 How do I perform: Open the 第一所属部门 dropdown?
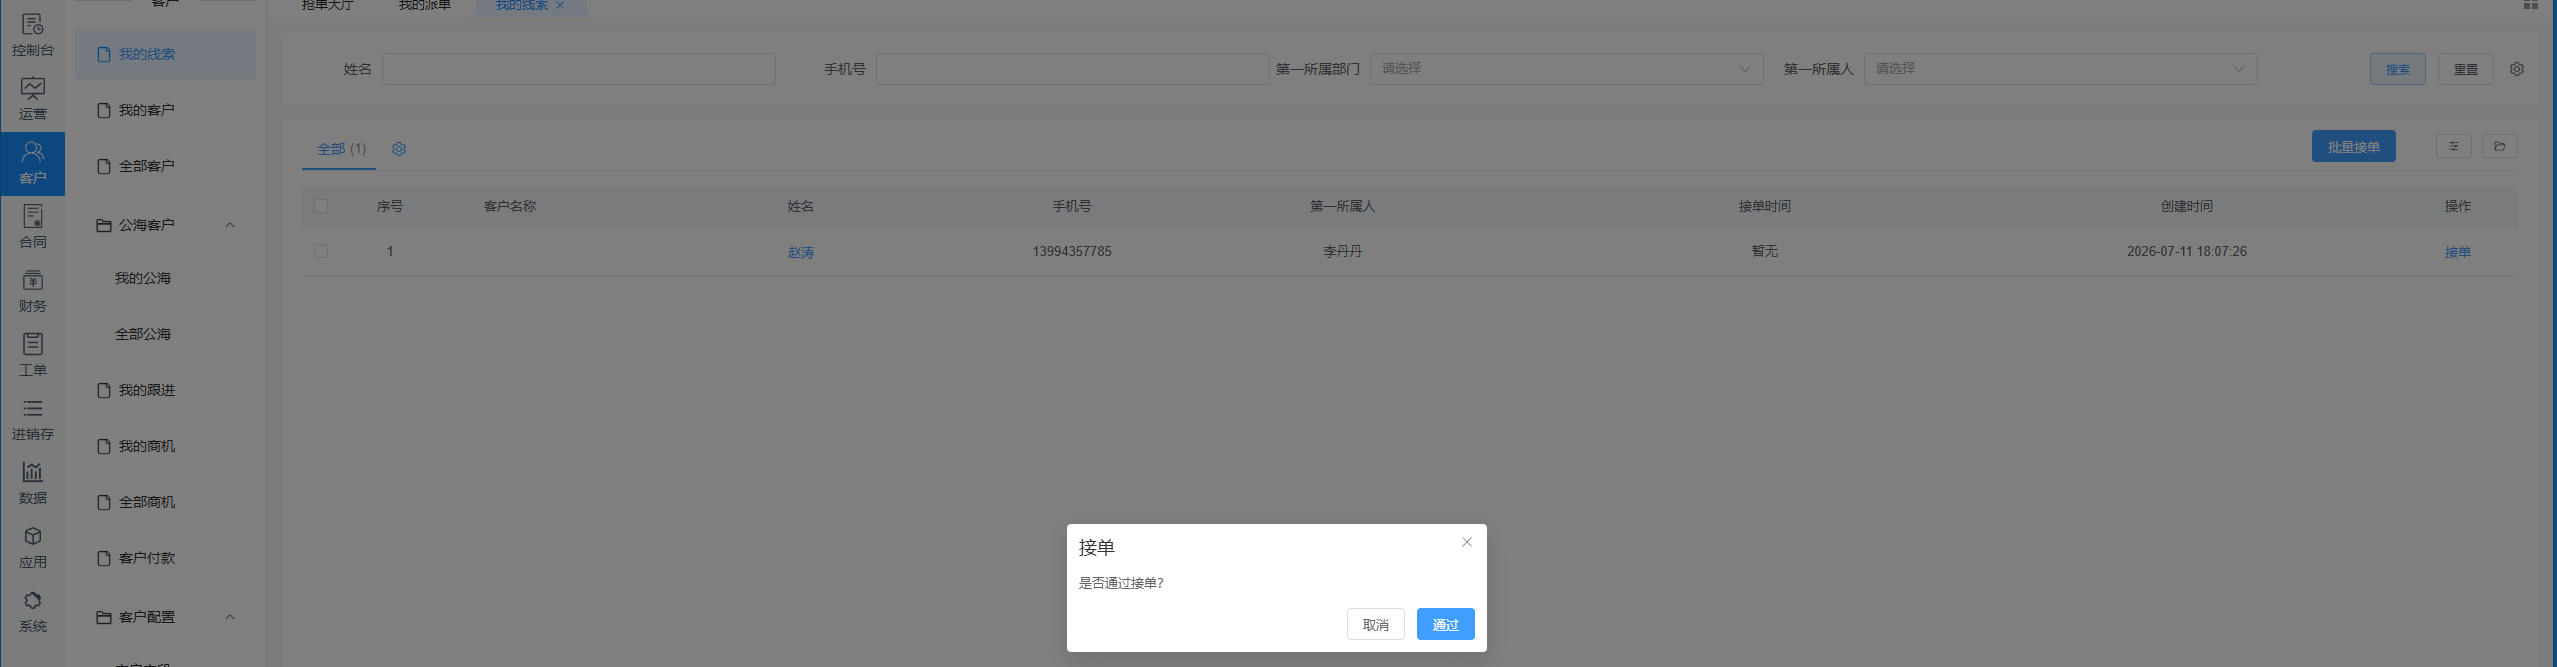[x=1566, y=69]
